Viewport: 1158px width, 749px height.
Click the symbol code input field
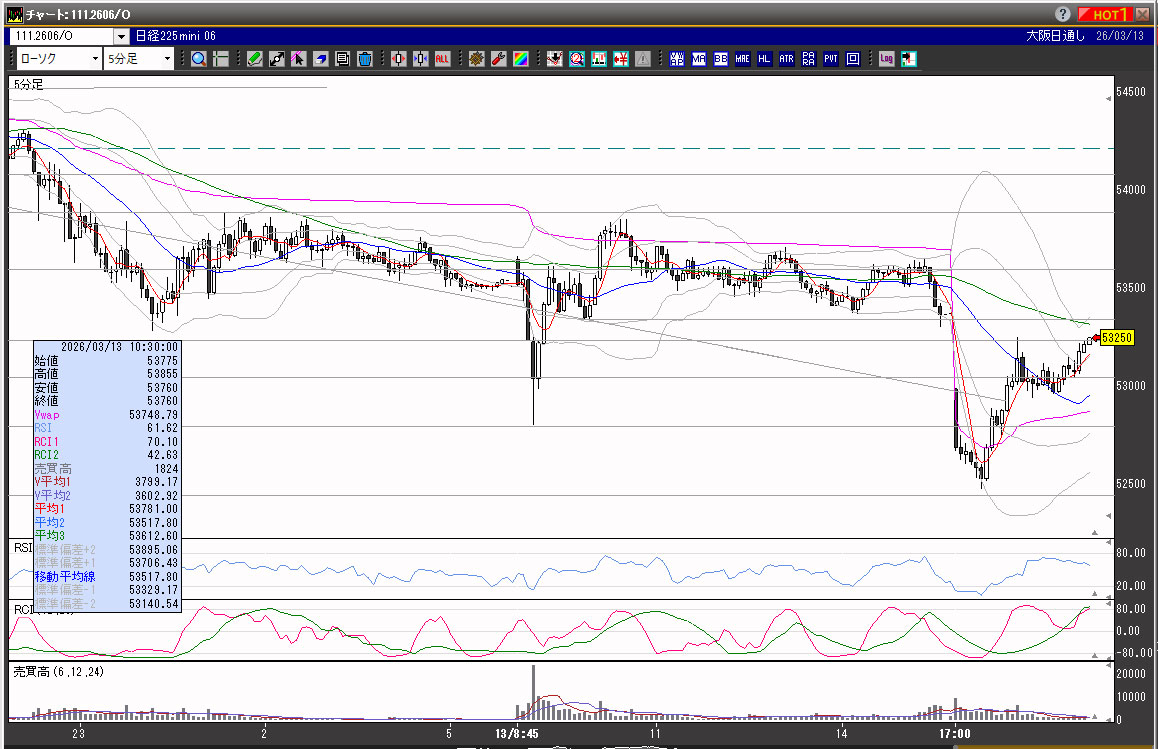click(62, 36)
